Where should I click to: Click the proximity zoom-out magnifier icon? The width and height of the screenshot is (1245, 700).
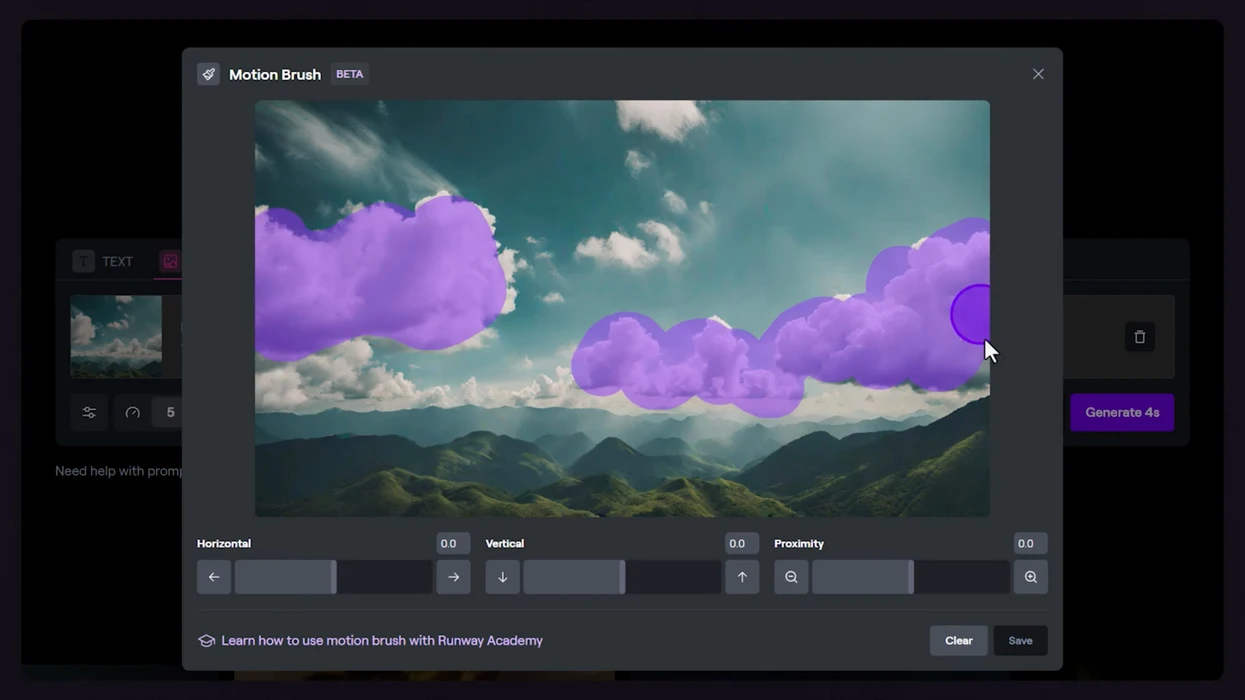tap(791, 577)
